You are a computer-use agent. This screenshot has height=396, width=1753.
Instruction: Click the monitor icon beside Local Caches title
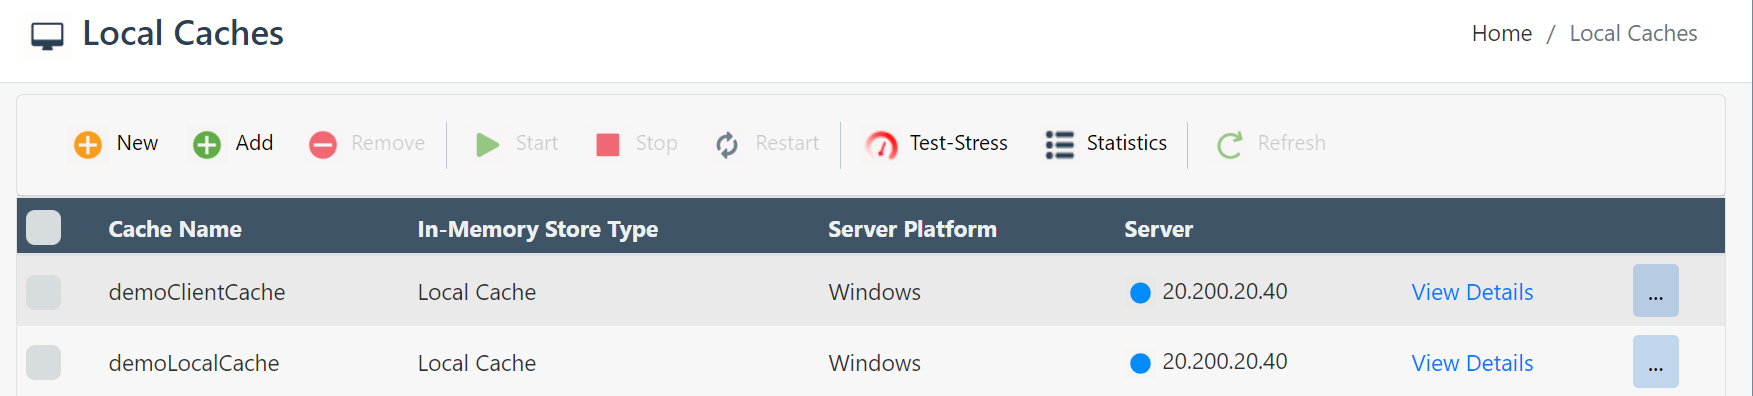(x=47, y=36)
